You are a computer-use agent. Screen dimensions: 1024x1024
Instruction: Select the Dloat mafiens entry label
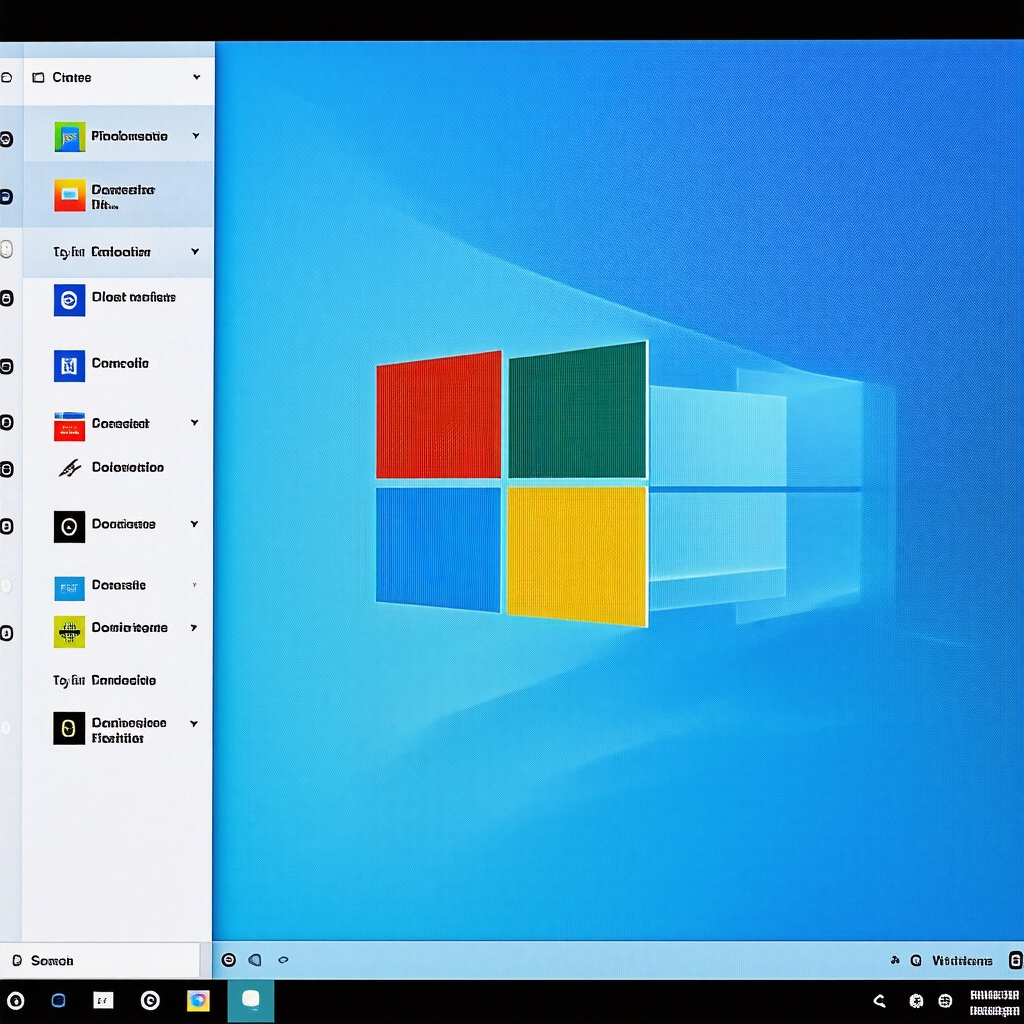pyautogui.click(x=134, y=297)
